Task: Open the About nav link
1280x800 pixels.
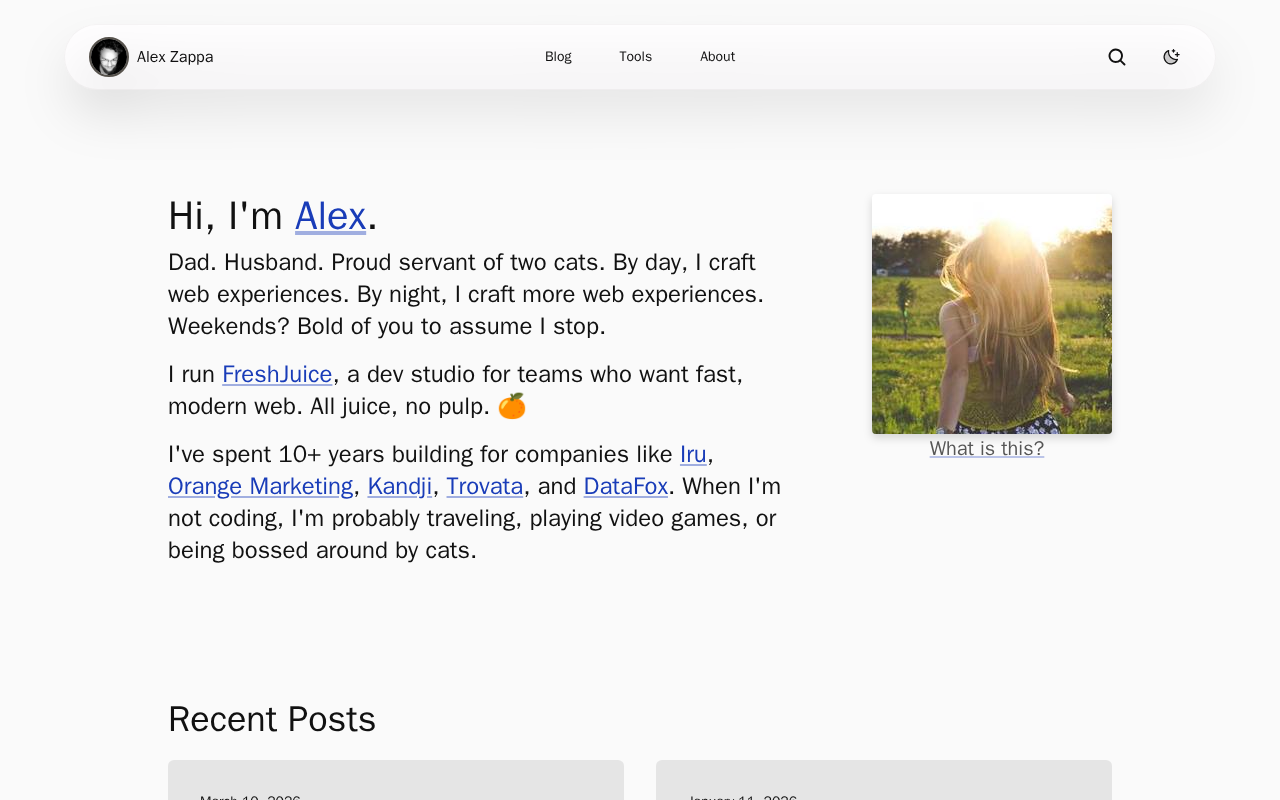Action: click(x=717, y=57)
